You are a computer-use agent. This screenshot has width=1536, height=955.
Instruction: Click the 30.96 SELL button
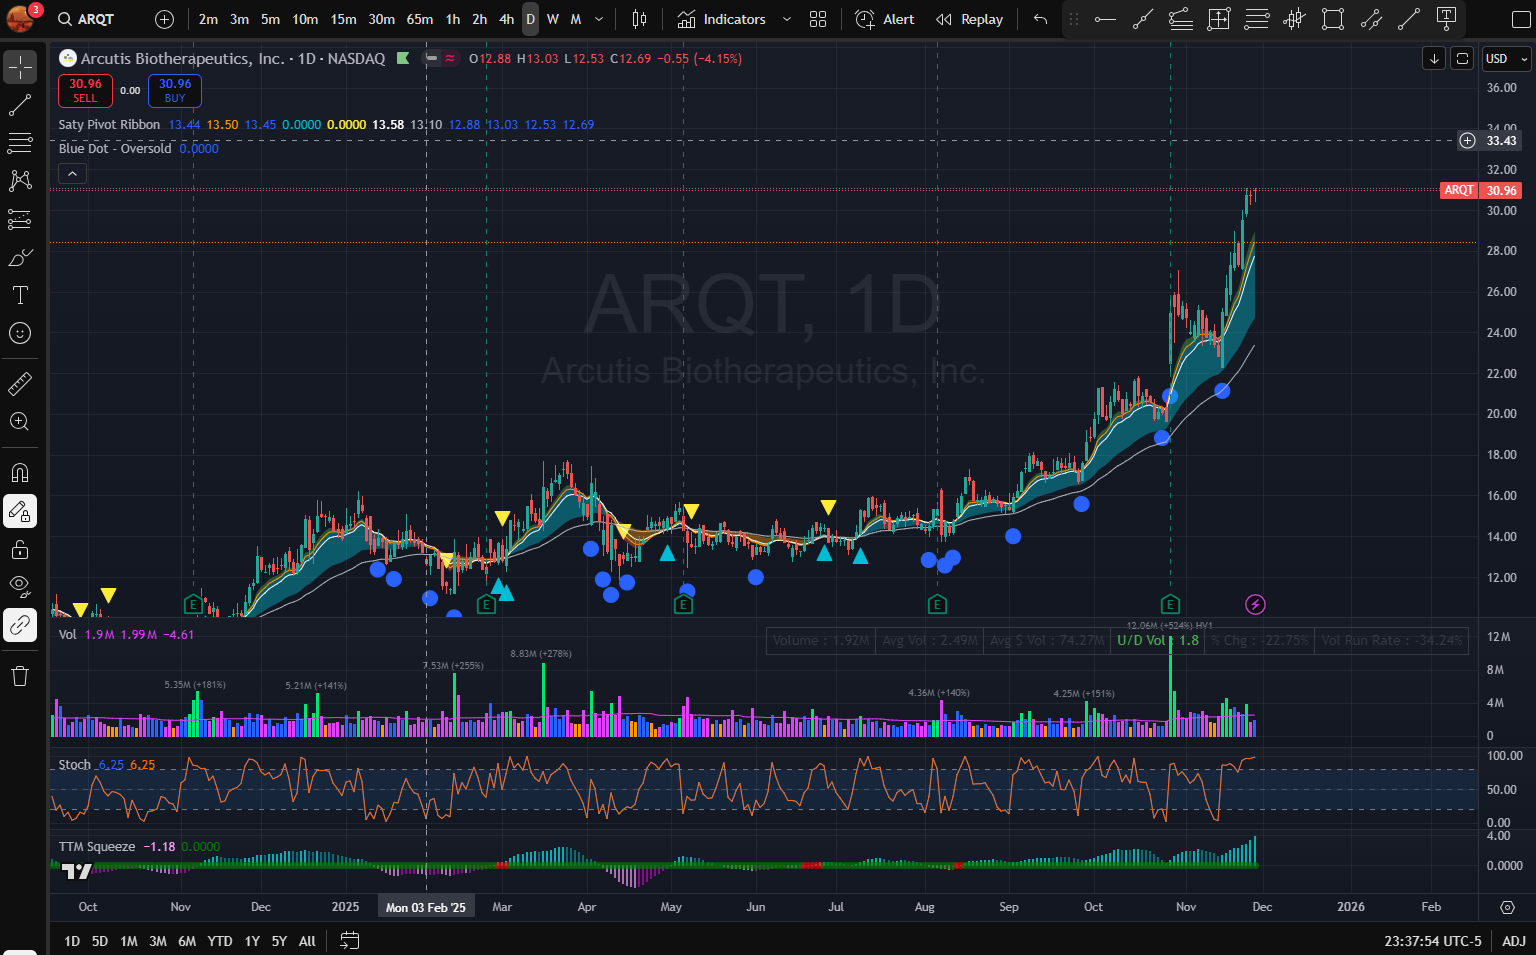pos(86,91)
